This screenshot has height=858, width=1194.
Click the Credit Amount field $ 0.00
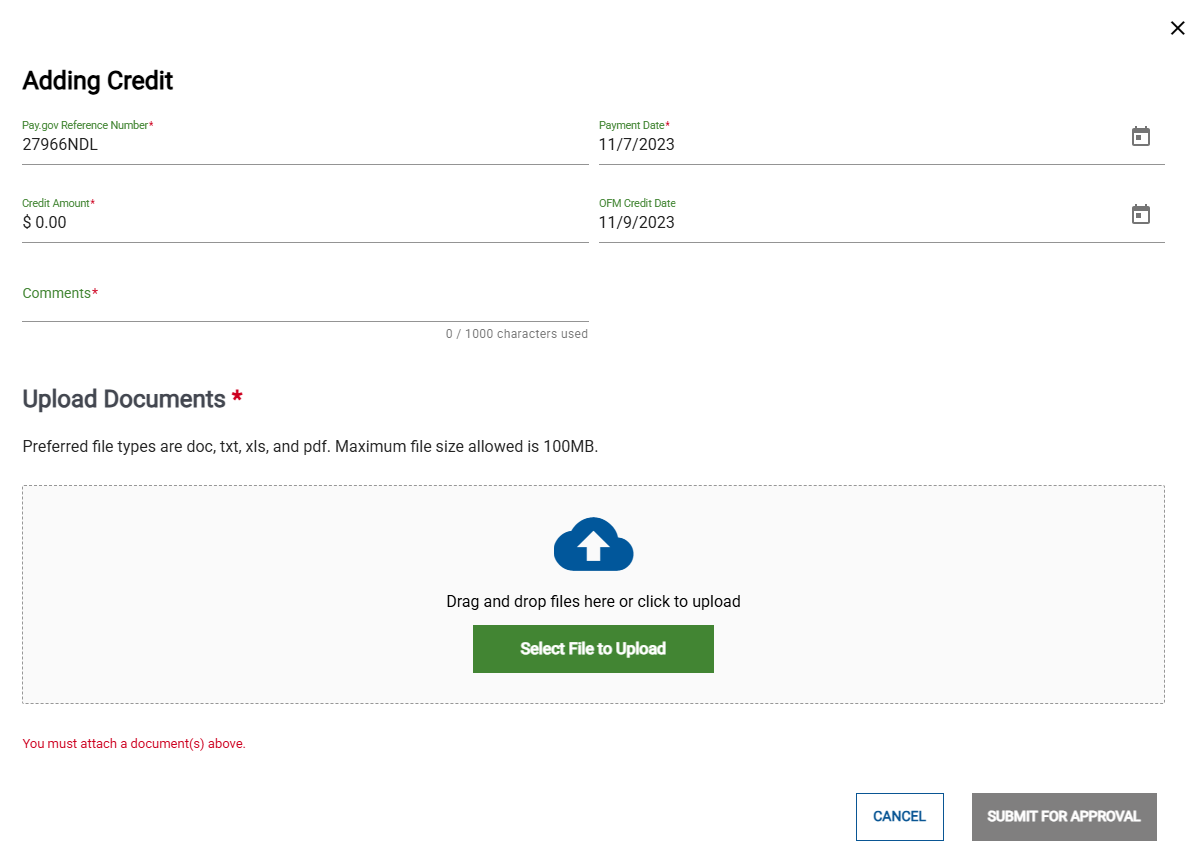click(x=305, y=222)
